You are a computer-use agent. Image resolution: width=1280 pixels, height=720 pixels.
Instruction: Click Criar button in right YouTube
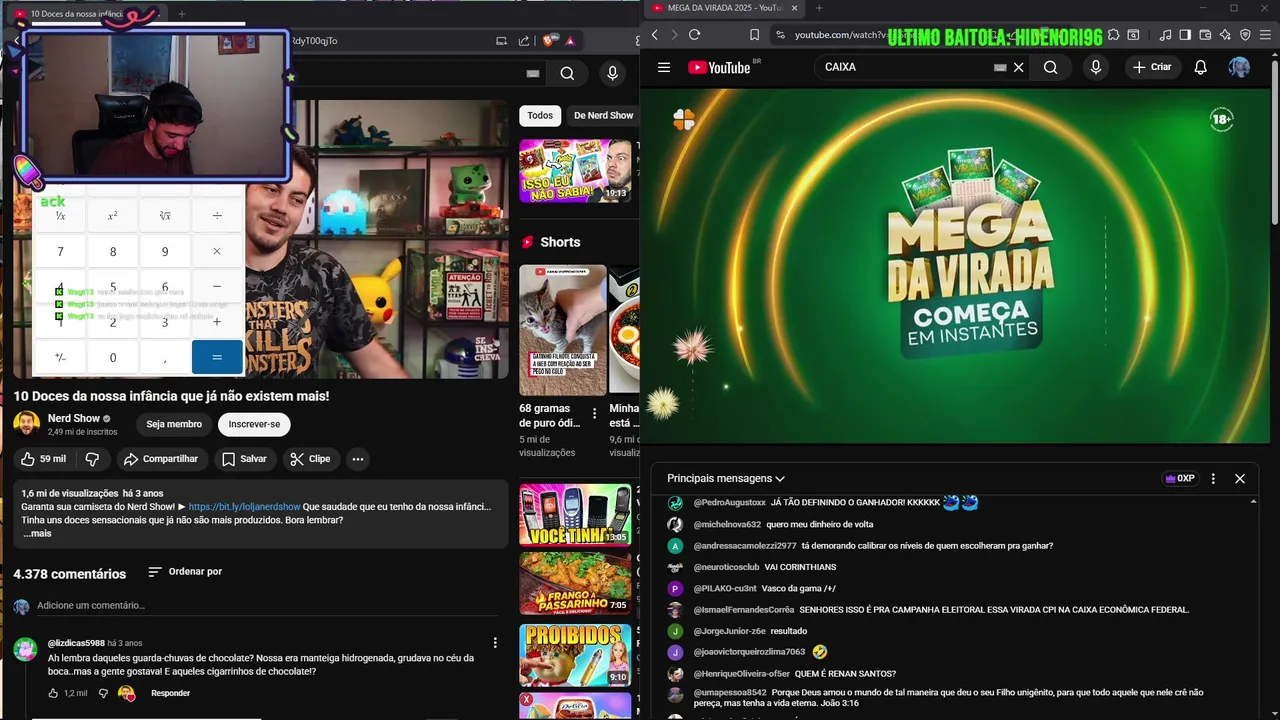point(1151,67)
